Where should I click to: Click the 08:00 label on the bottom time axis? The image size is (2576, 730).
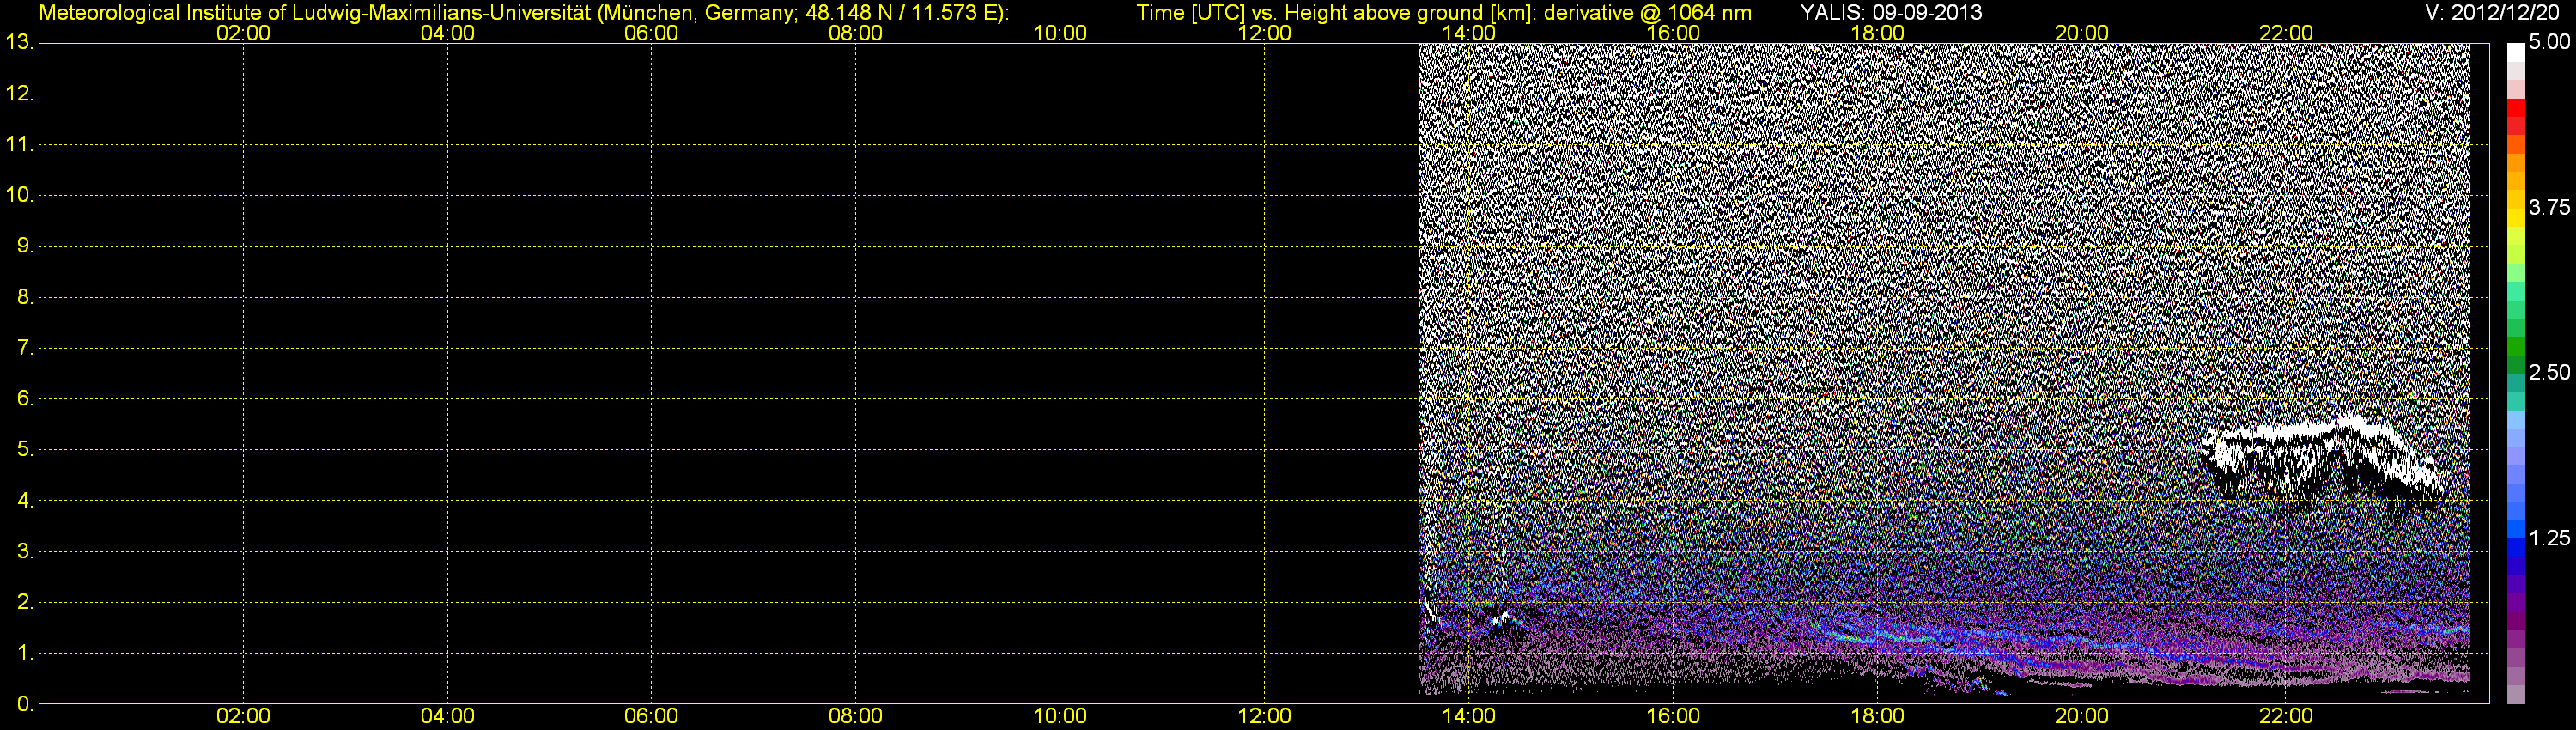856,716
